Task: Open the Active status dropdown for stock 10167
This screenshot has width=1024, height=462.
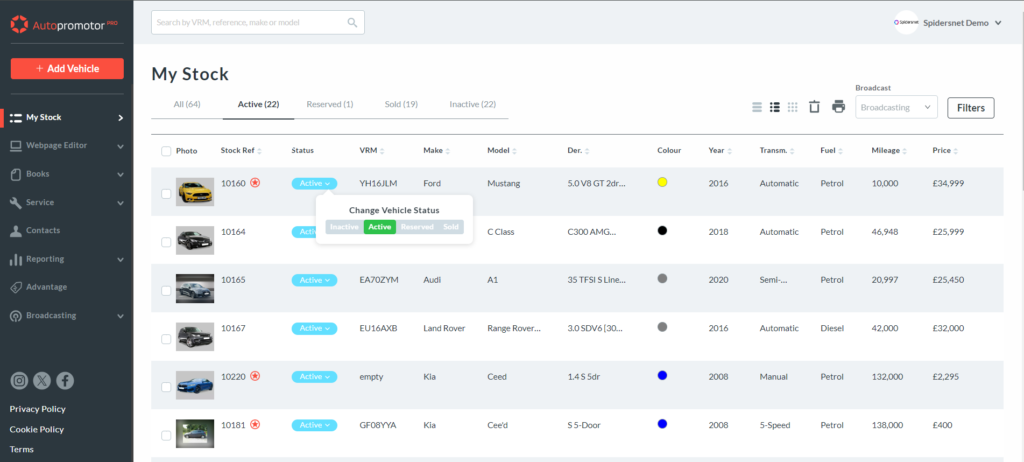Action: coord(314,328)
